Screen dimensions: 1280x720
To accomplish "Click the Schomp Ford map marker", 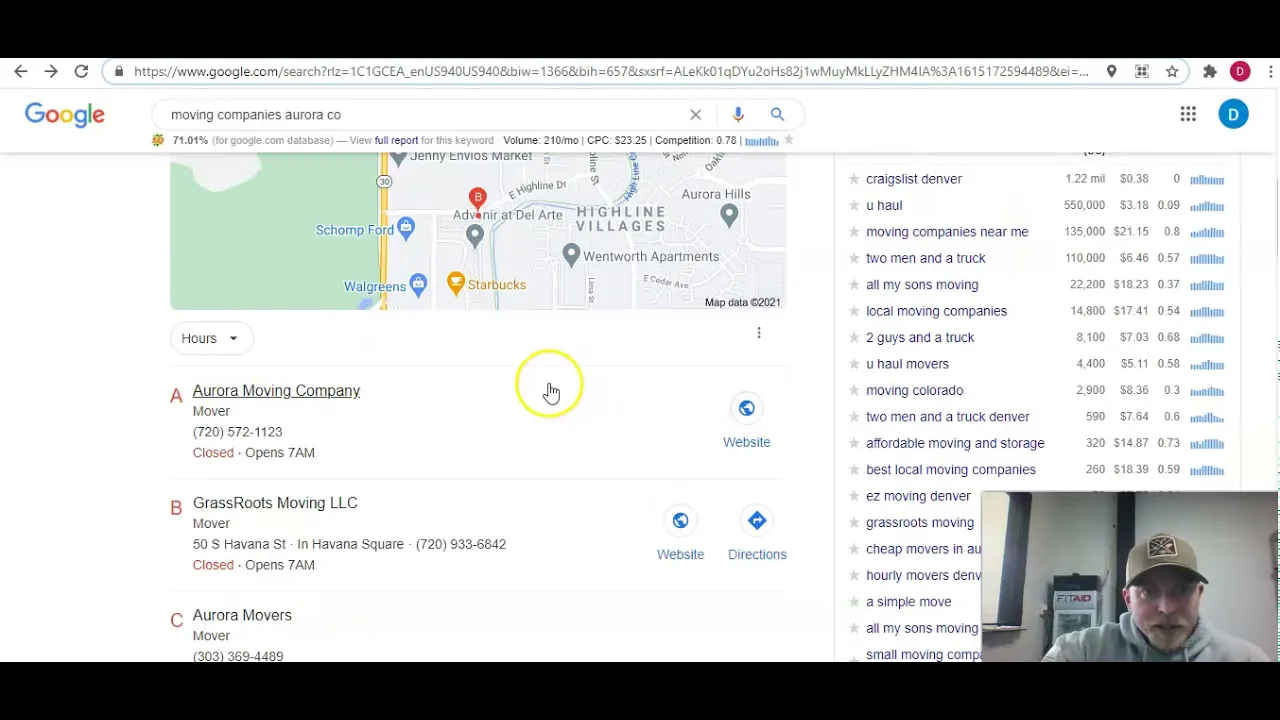I will tap(406, 229).
